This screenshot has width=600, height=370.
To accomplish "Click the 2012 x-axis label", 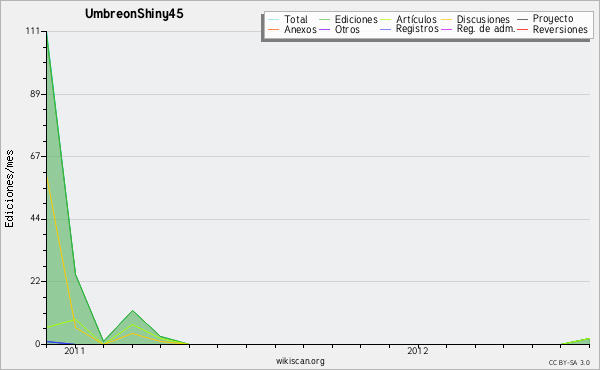I will [x=417, y=351].
